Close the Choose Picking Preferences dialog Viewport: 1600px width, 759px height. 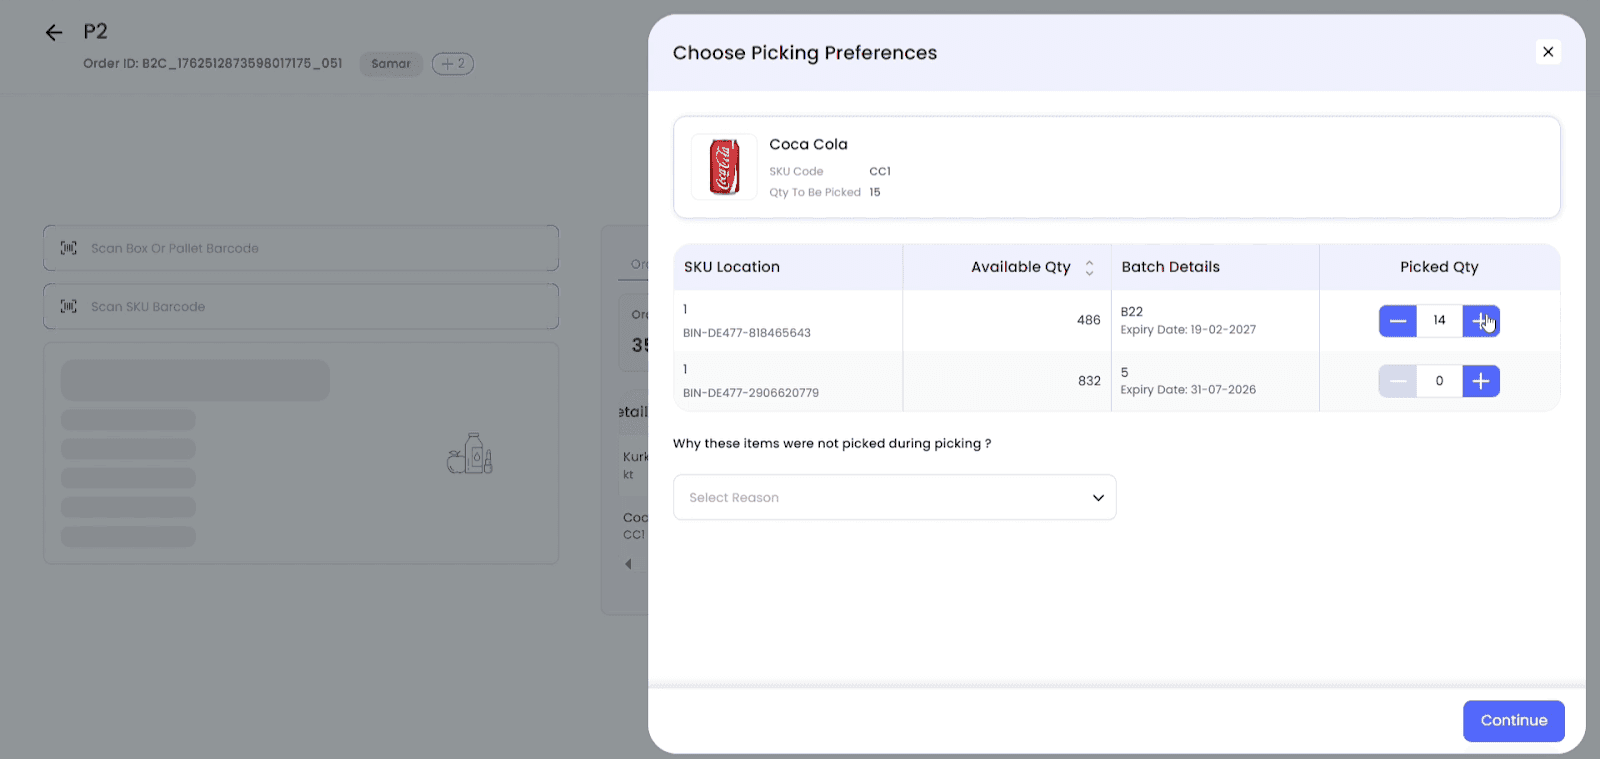(1547, 52)
